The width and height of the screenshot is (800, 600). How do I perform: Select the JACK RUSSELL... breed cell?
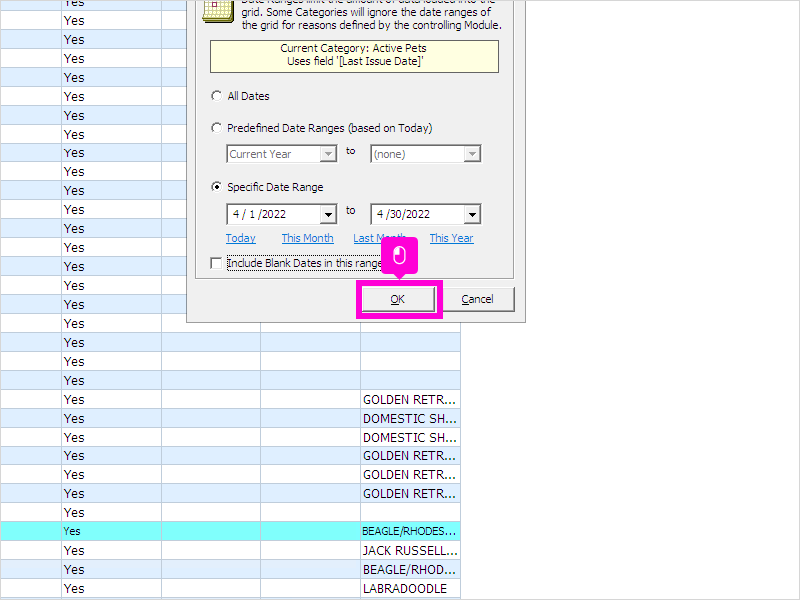pyautogui.click(x=410, y=551)
